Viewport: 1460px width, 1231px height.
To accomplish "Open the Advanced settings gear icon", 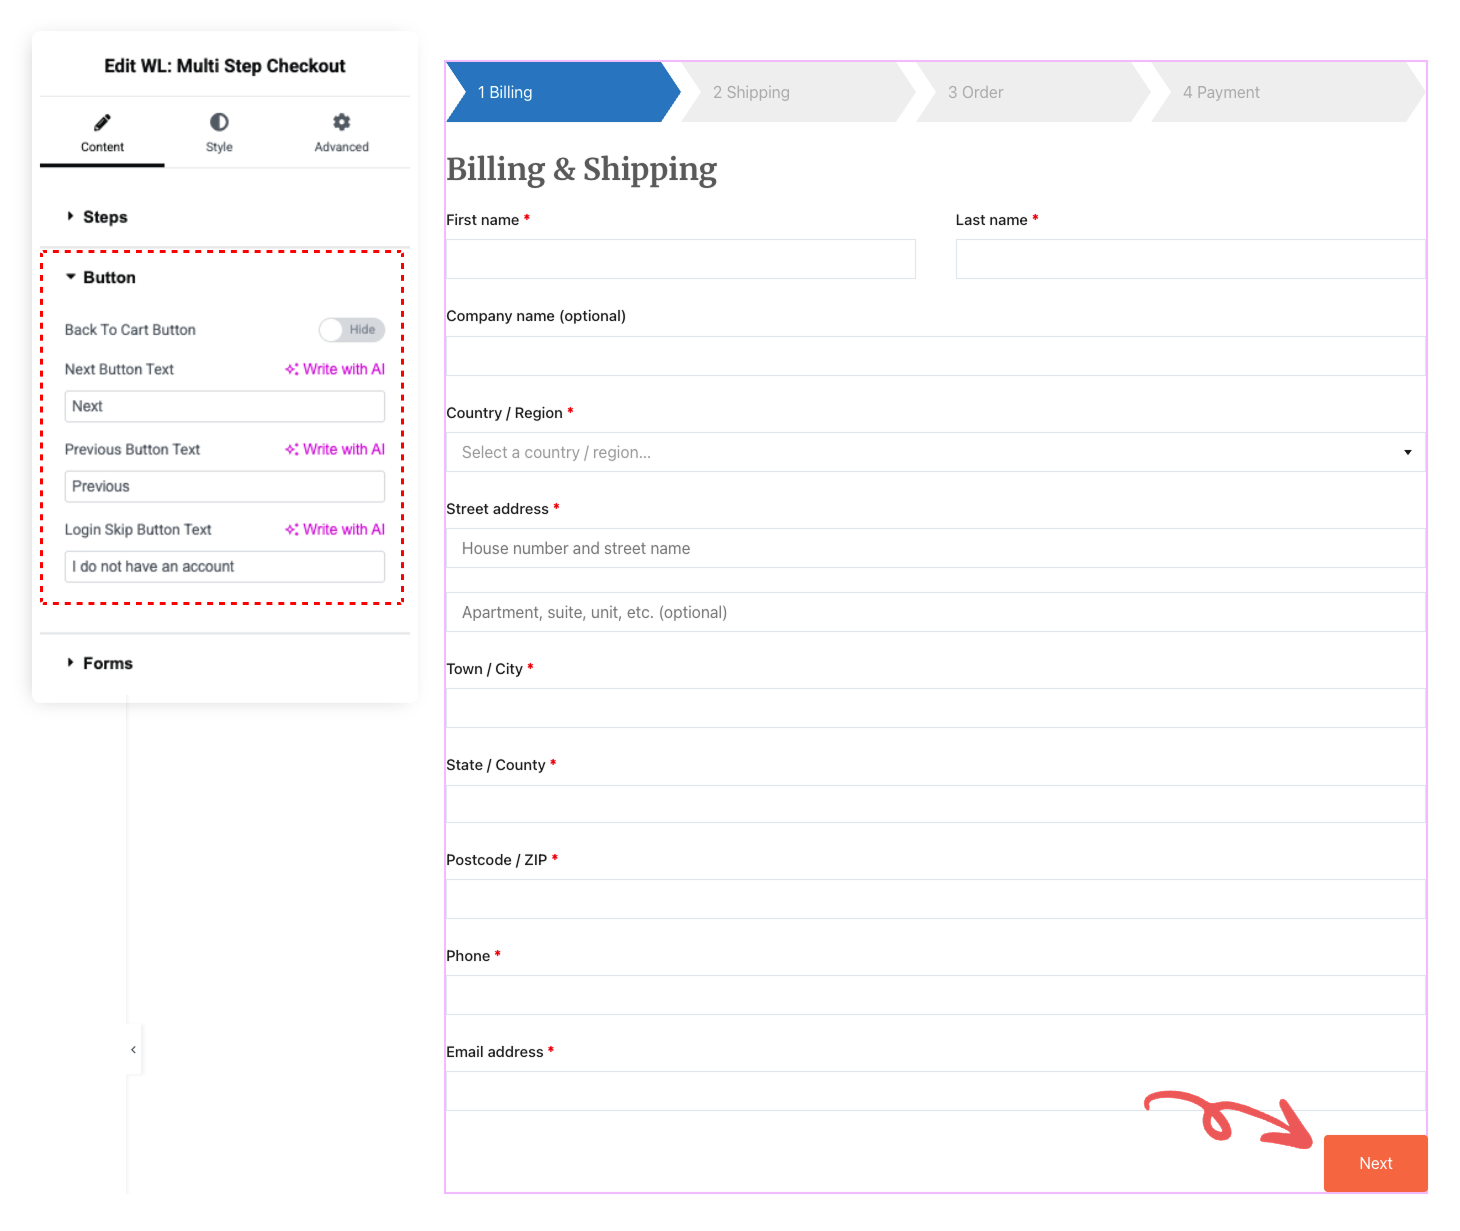I will point(341,132).
